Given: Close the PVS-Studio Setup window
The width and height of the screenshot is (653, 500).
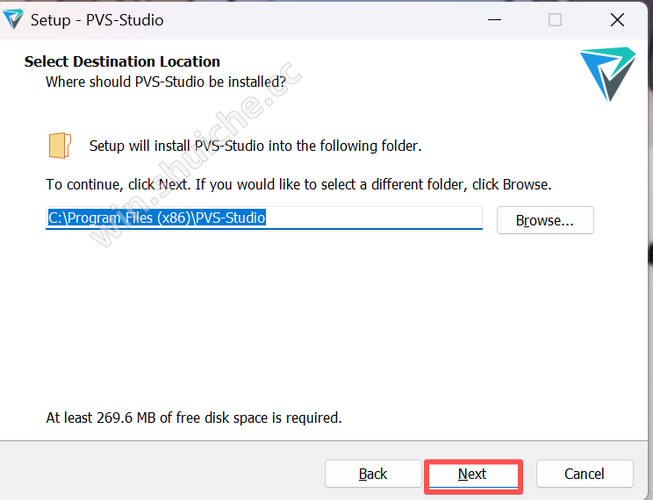Looking at the screenshot, I should (x=617, y=20).
